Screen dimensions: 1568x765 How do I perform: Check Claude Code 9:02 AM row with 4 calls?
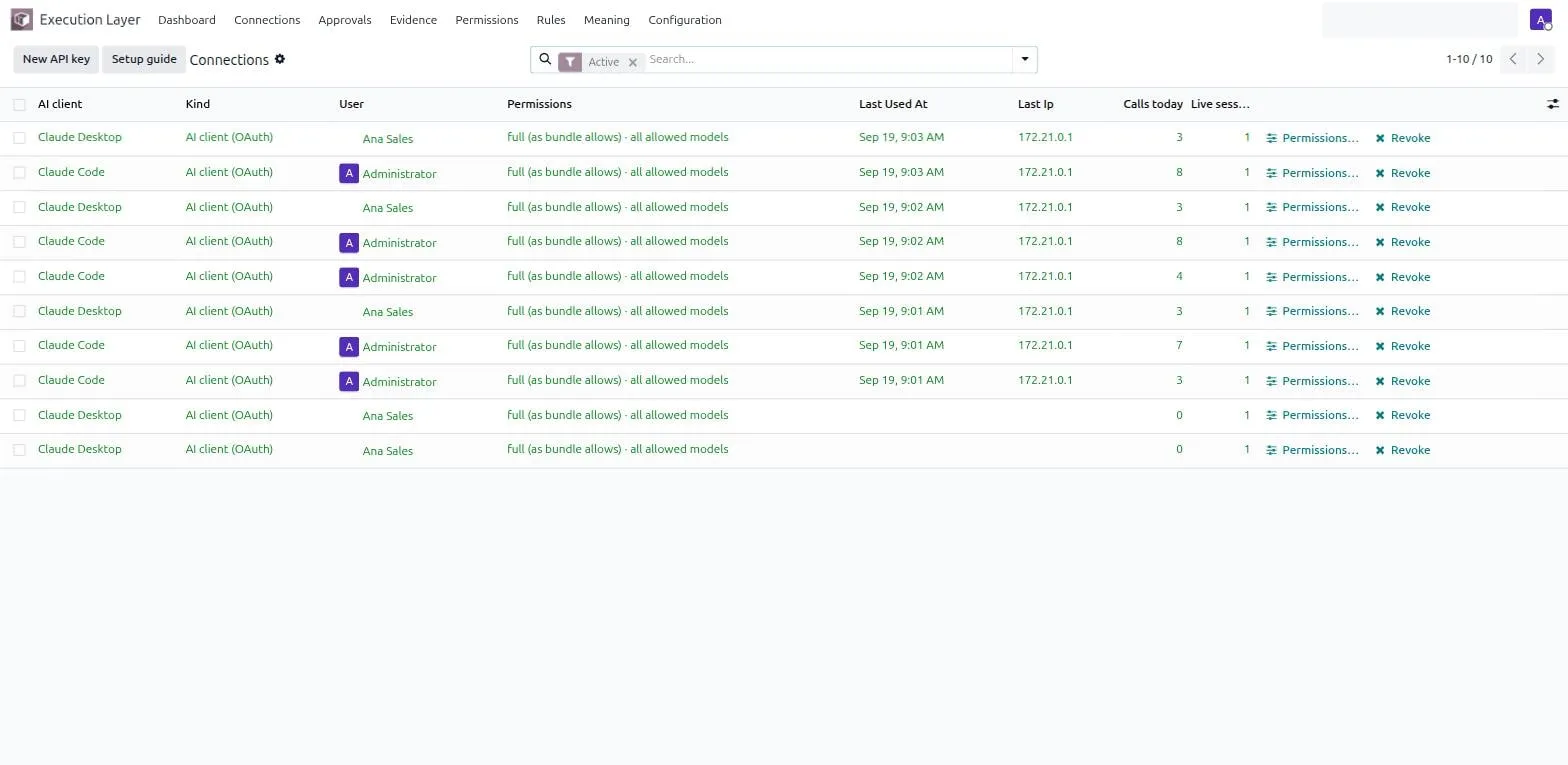pos(19,277)
